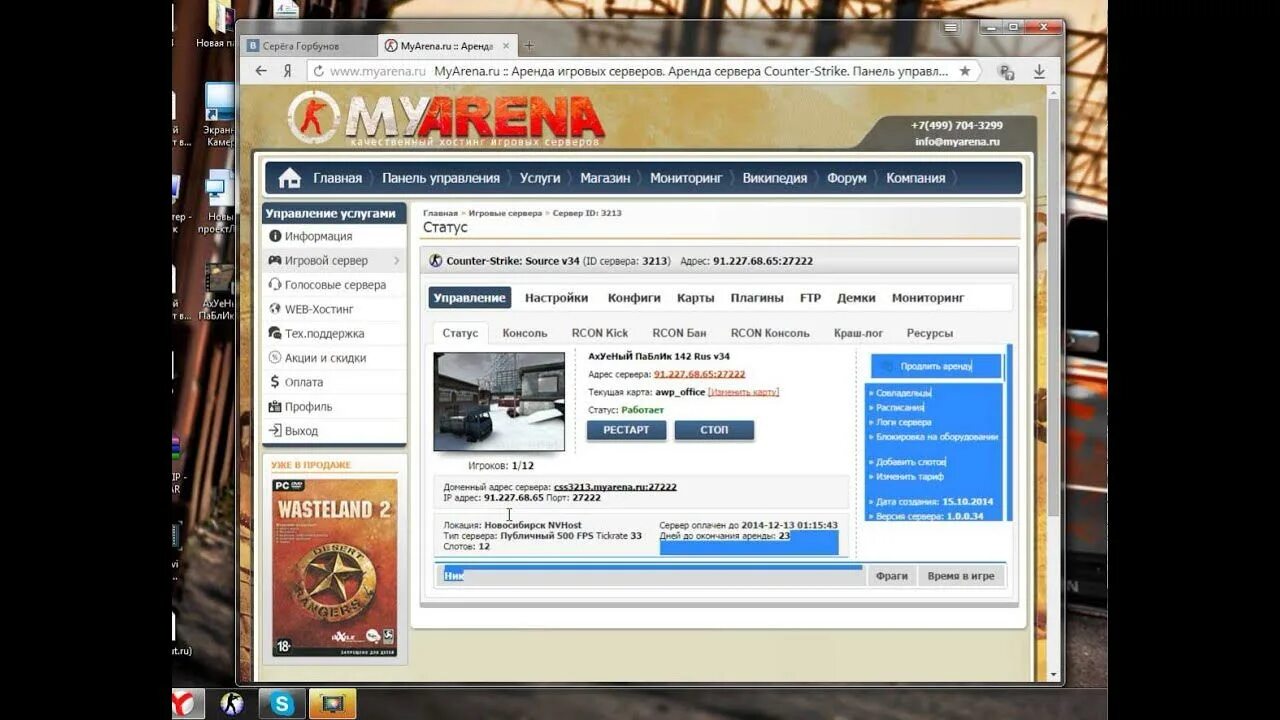
Task: Open Блокировка на оборудовании link
Action: pos(936,437)
